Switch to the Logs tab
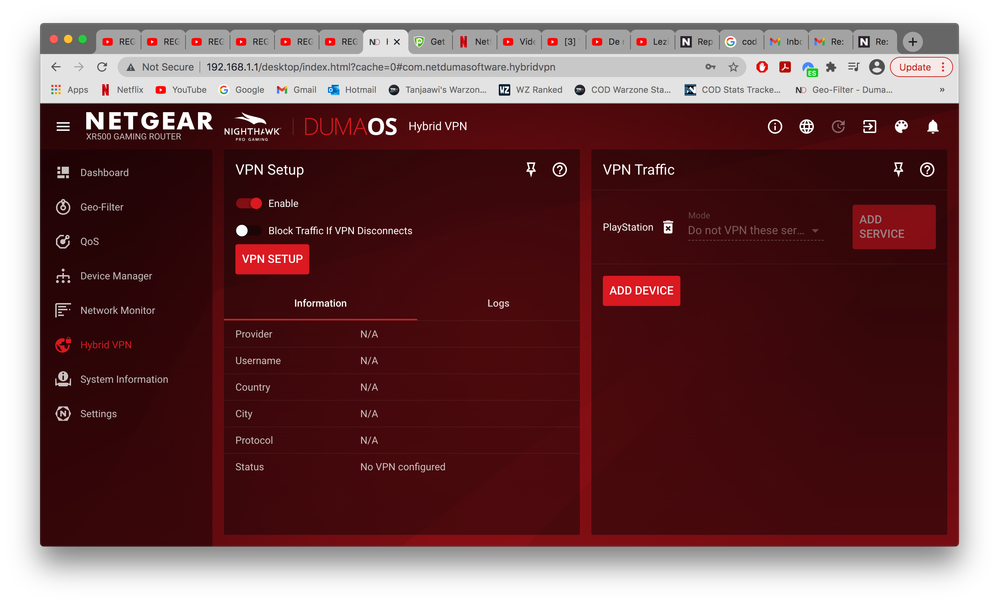Screen dimensions: 999x604 497,303
